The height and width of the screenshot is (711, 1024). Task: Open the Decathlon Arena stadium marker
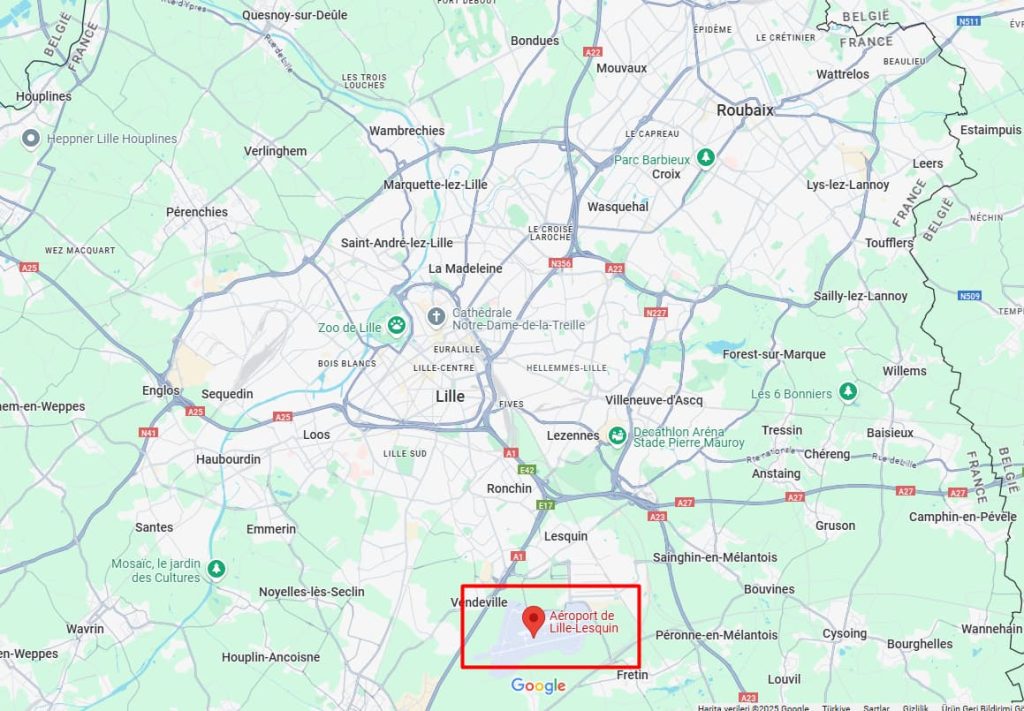(x=617, y=435)
